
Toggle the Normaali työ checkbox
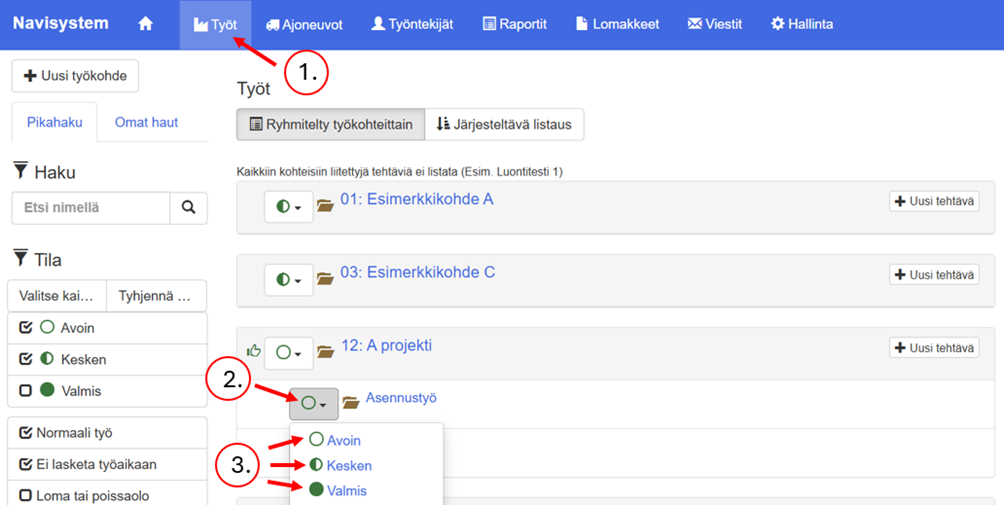26,433
